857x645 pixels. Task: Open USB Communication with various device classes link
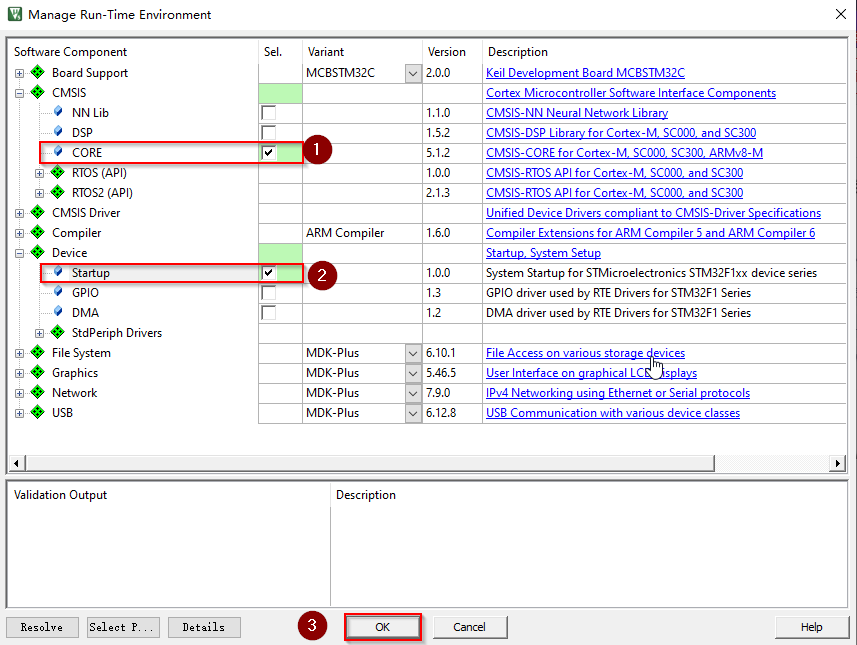613,413
